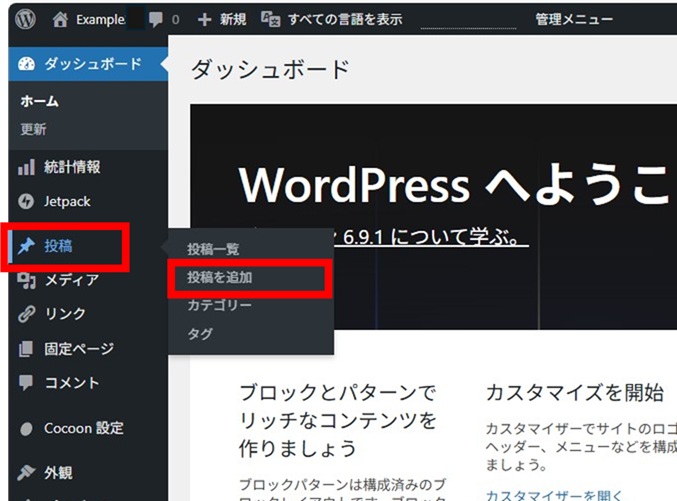Select 投稿一覧 from the flyout
The image size is (677, 501).
213,249
